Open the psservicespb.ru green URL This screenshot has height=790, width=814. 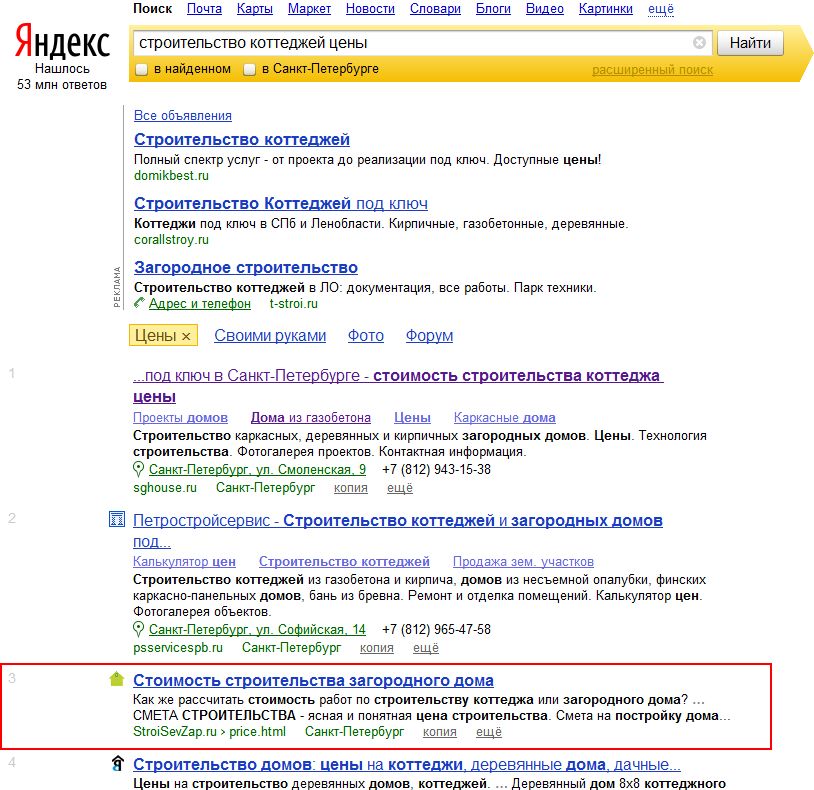click(x=178, y=648)
